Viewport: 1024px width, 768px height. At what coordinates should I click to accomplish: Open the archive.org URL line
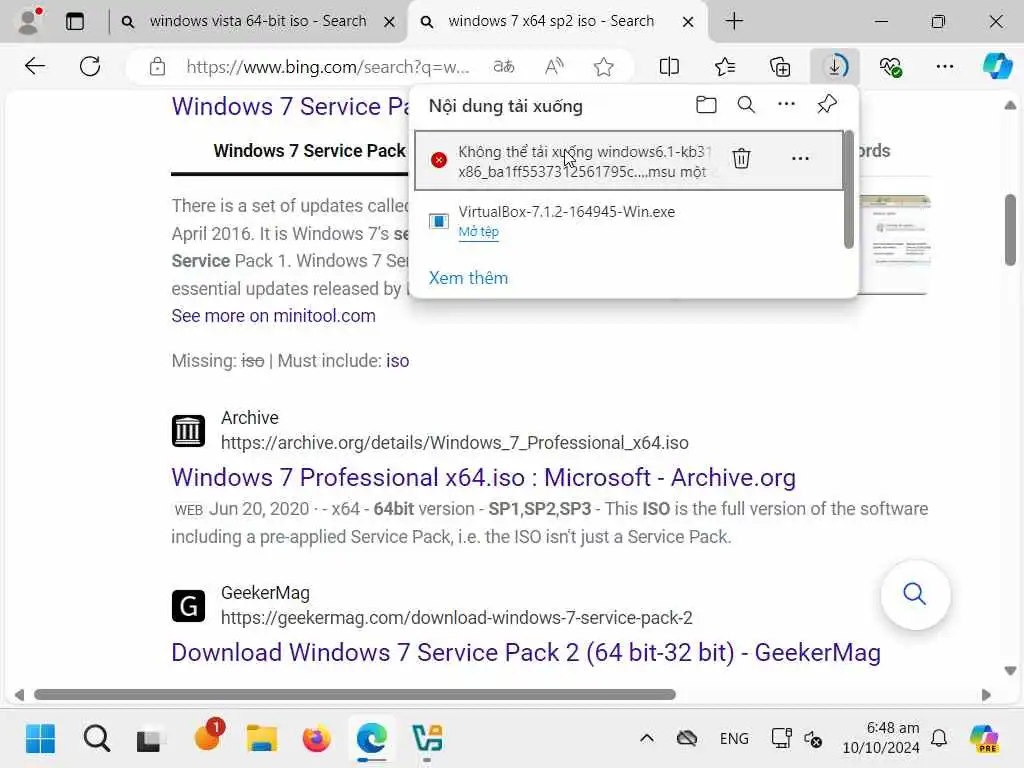[455, 443]
